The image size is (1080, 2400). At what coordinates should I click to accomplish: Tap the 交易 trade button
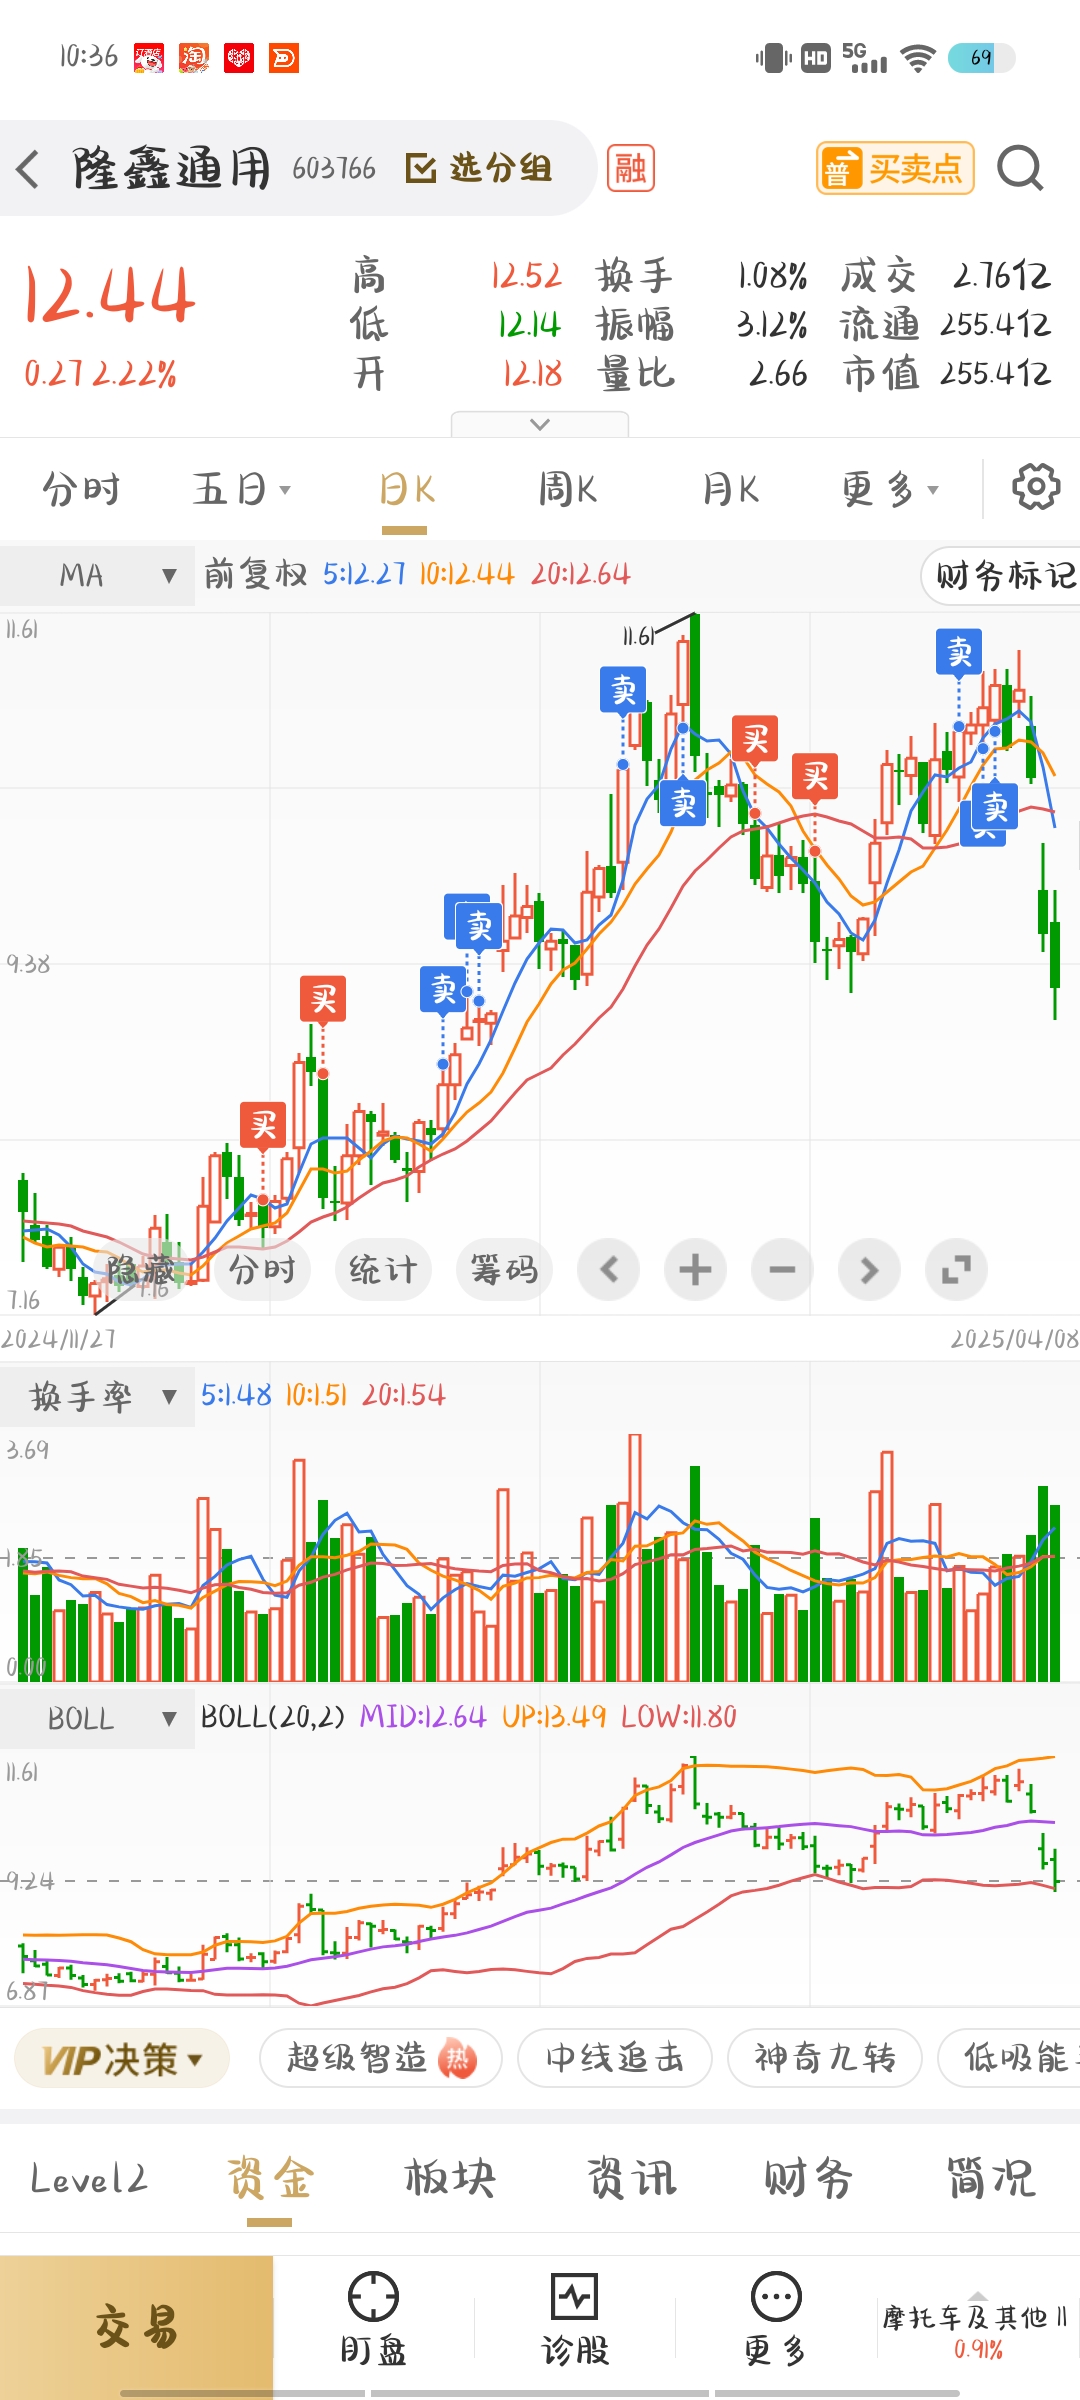point(136,2326)
